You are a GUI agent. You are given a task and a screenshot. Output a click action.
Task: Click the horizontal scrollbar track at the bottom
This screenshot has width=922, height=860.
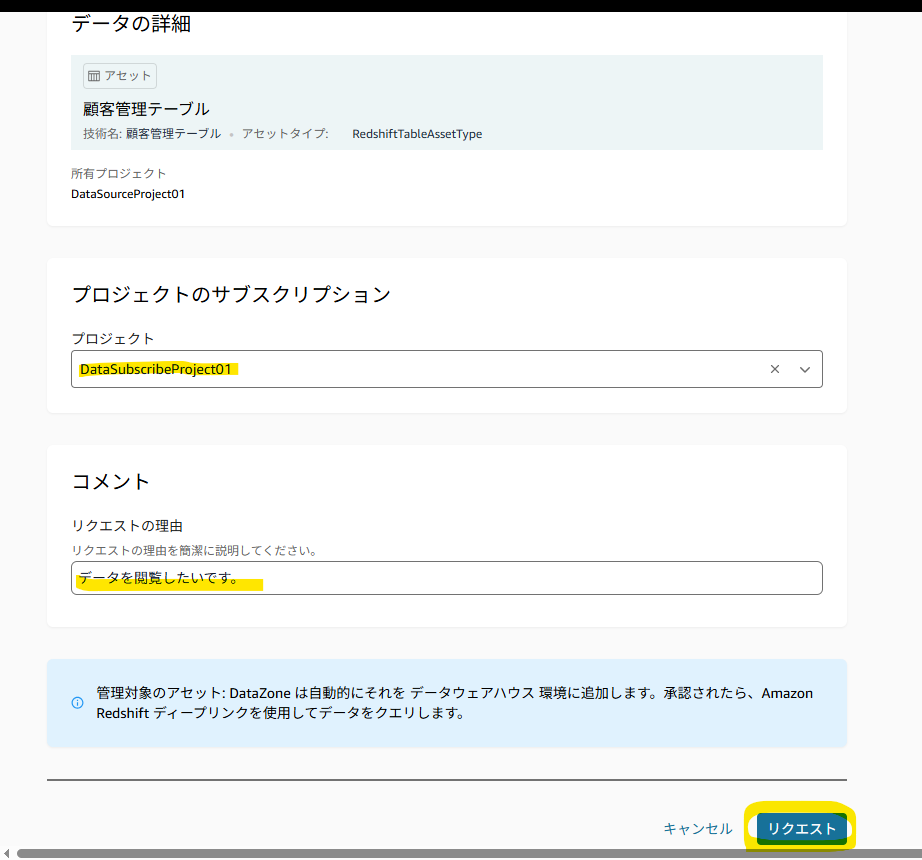pyautogui.click(x=460, y=851)
